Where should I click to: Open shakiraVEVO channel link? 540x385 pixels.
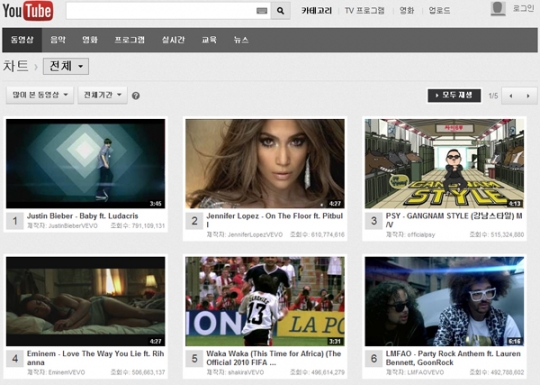[x=246, y=372]
